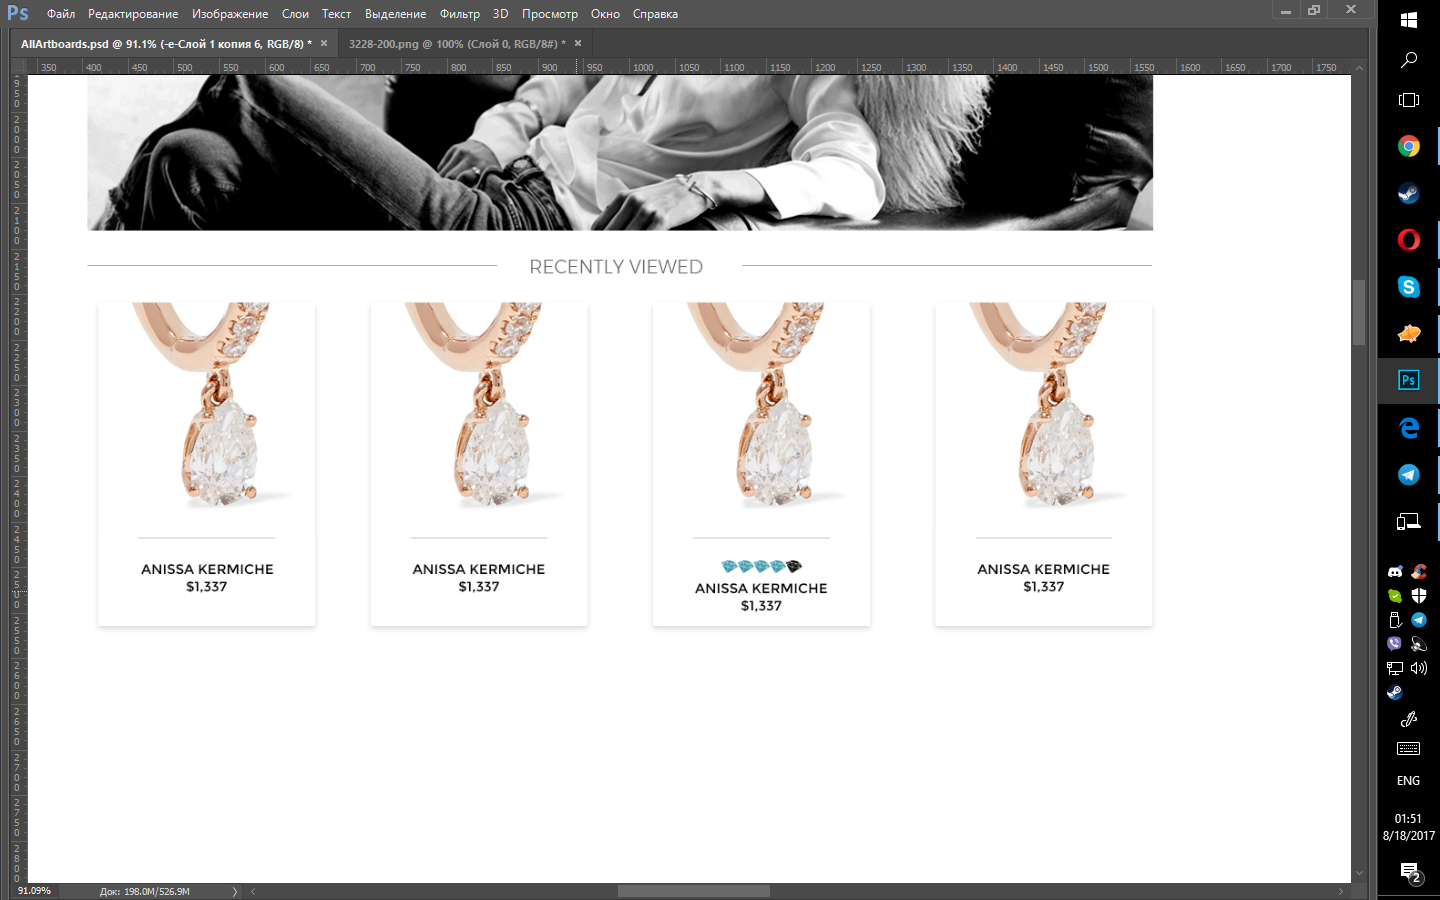Open the Текст menu
The width and height of the screenshot is (1440, 900).
[x=336, y=14]
